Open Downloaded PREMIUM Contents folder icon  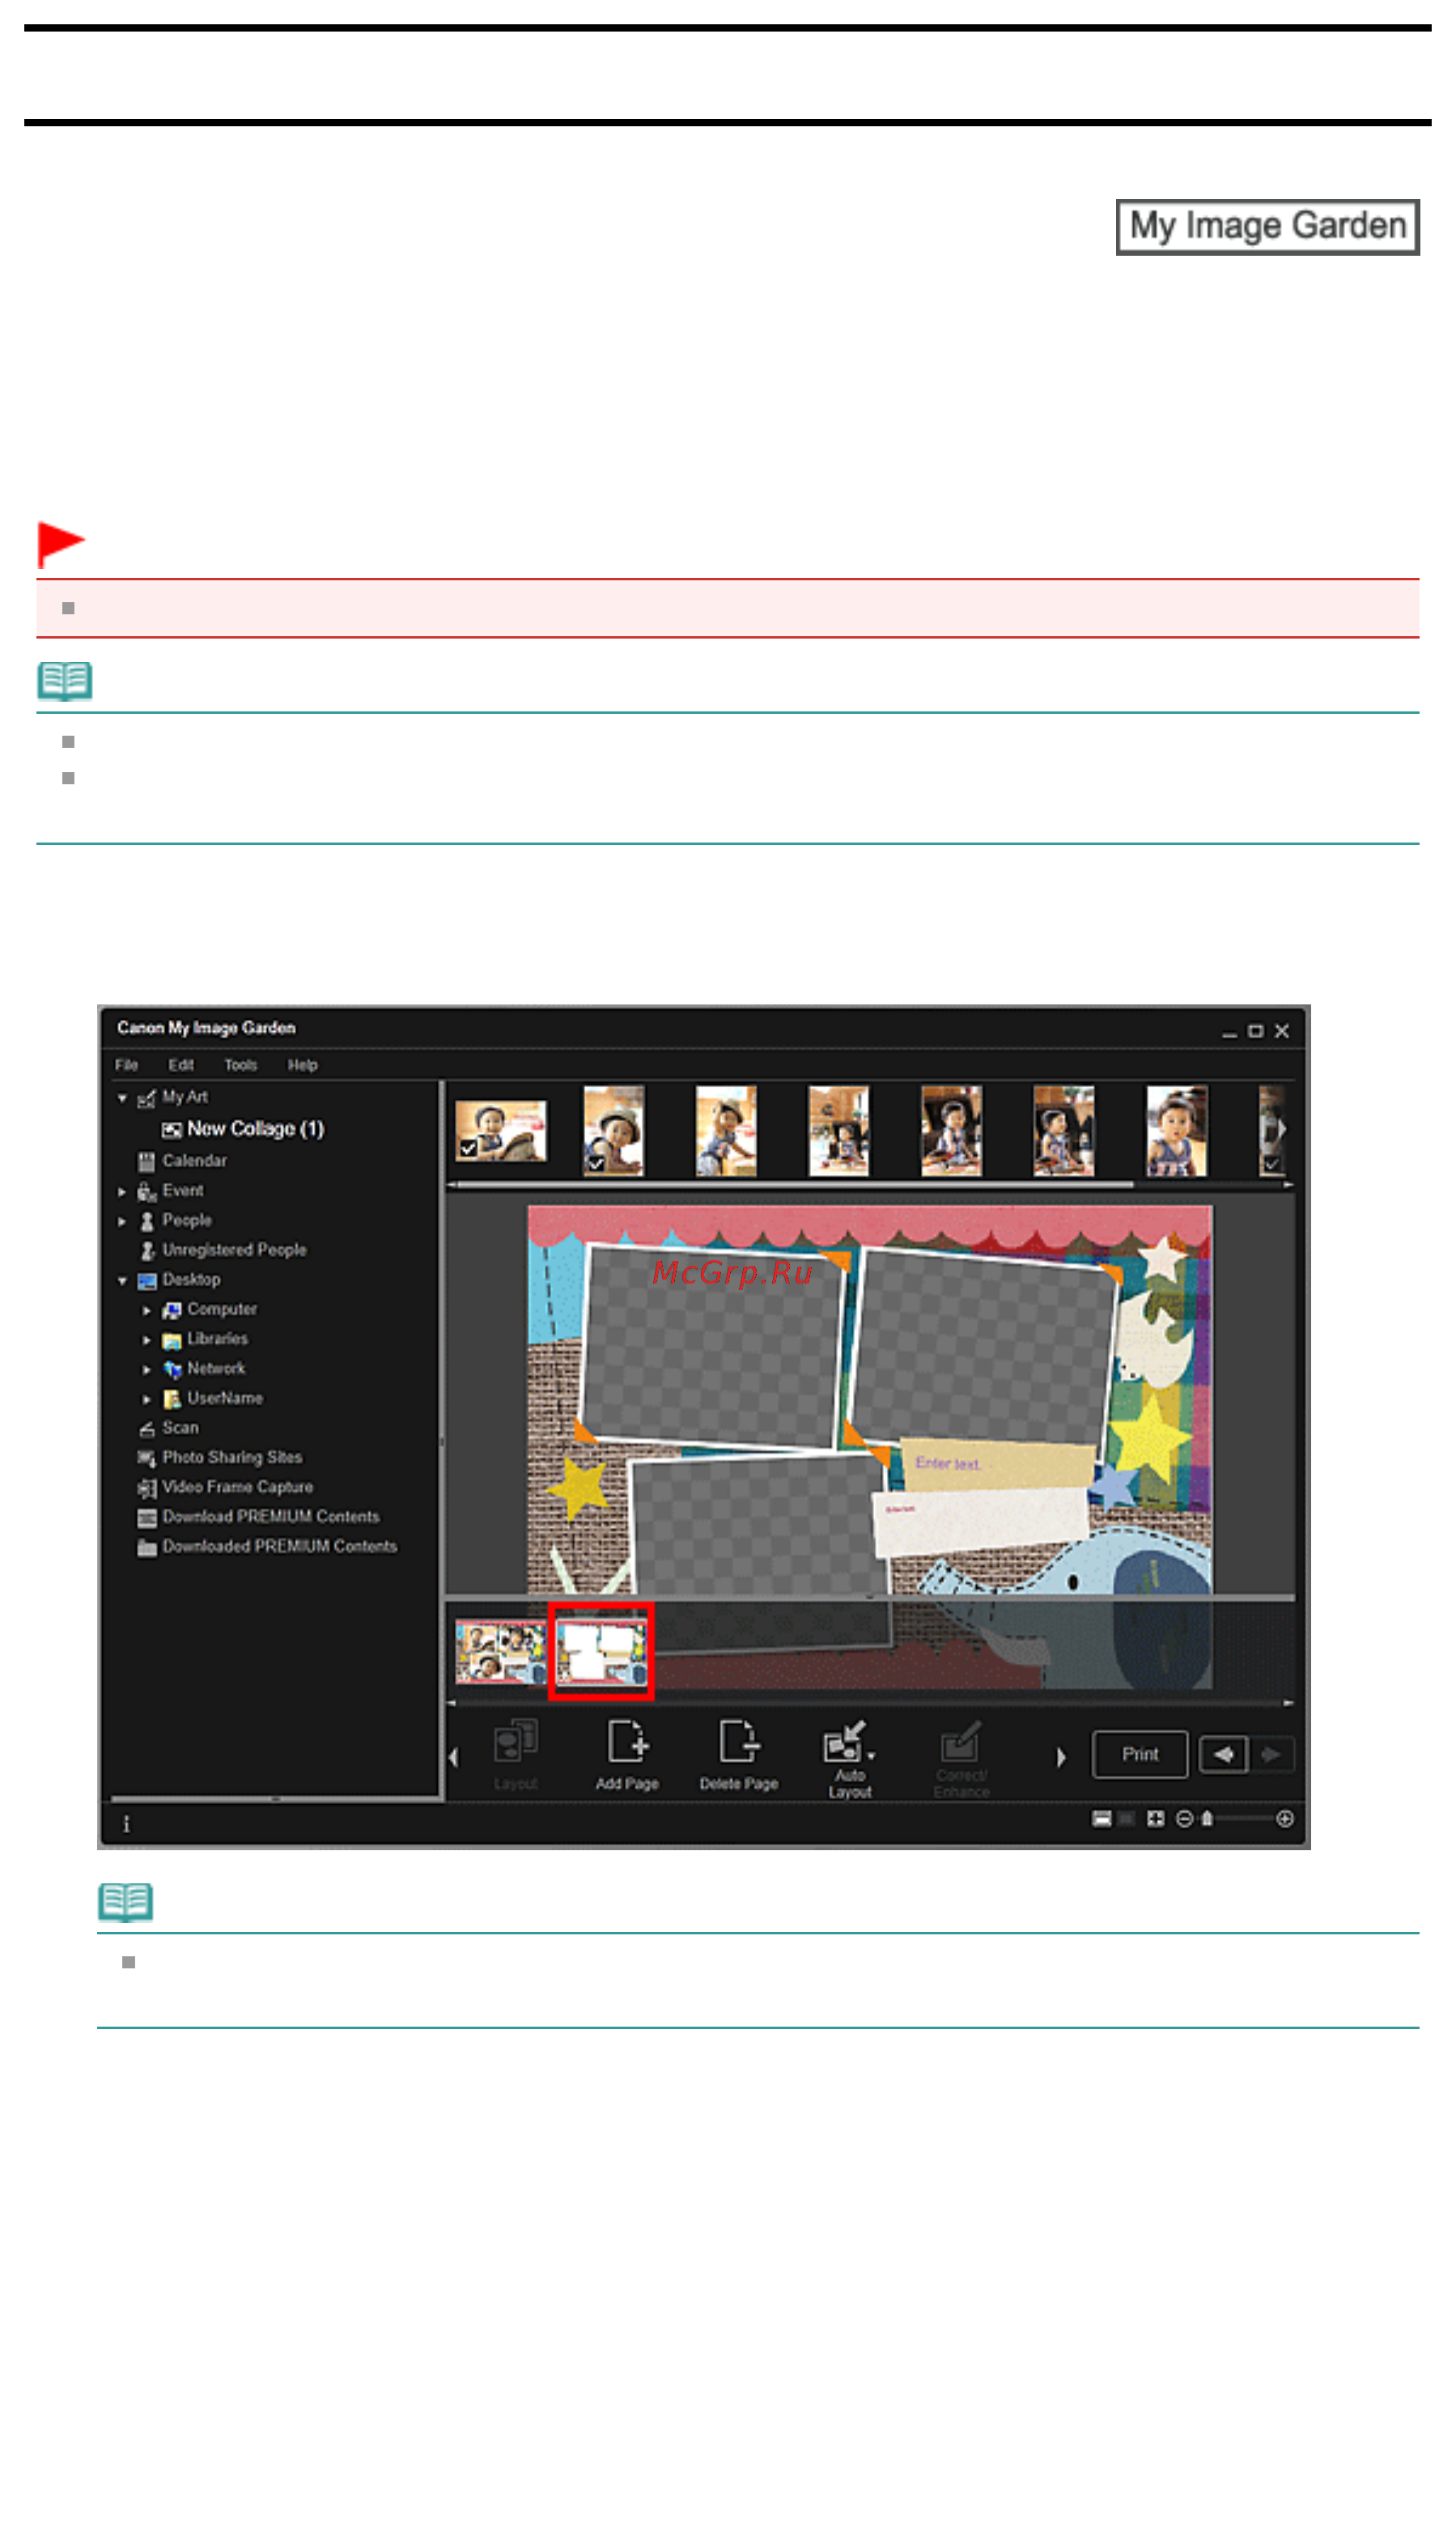146,1548
